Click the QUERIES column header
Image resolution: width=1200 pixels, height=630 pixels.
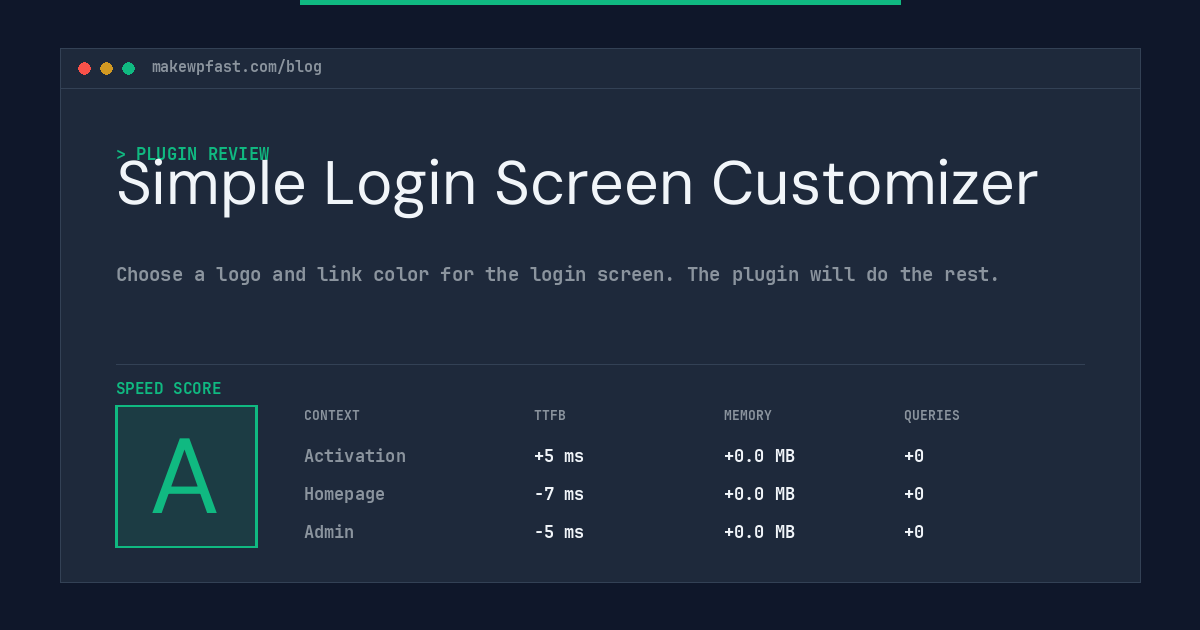click(x=932, y=415)
